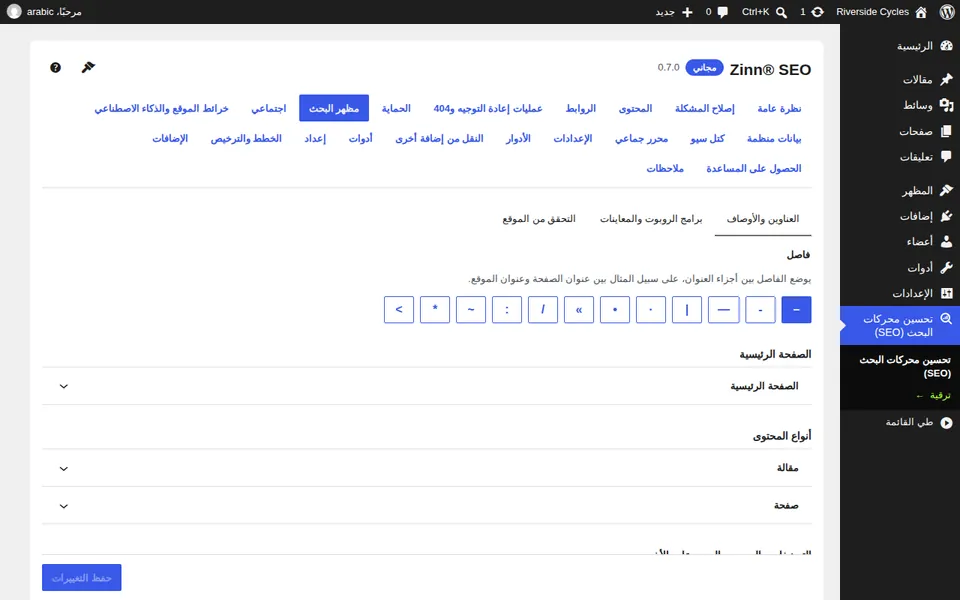Open the updates refresh icon
This screenshot has width=960, height=600.
(817, 12)
